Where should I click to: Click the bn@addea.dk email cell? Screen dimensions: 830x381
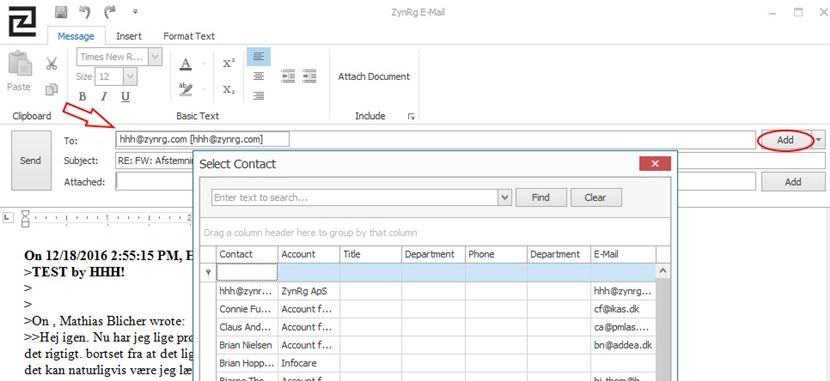[623, 345]
